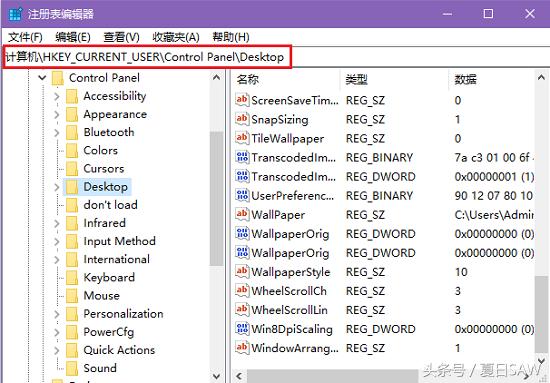Select the Input Method tree item

[x=120, y=241]
